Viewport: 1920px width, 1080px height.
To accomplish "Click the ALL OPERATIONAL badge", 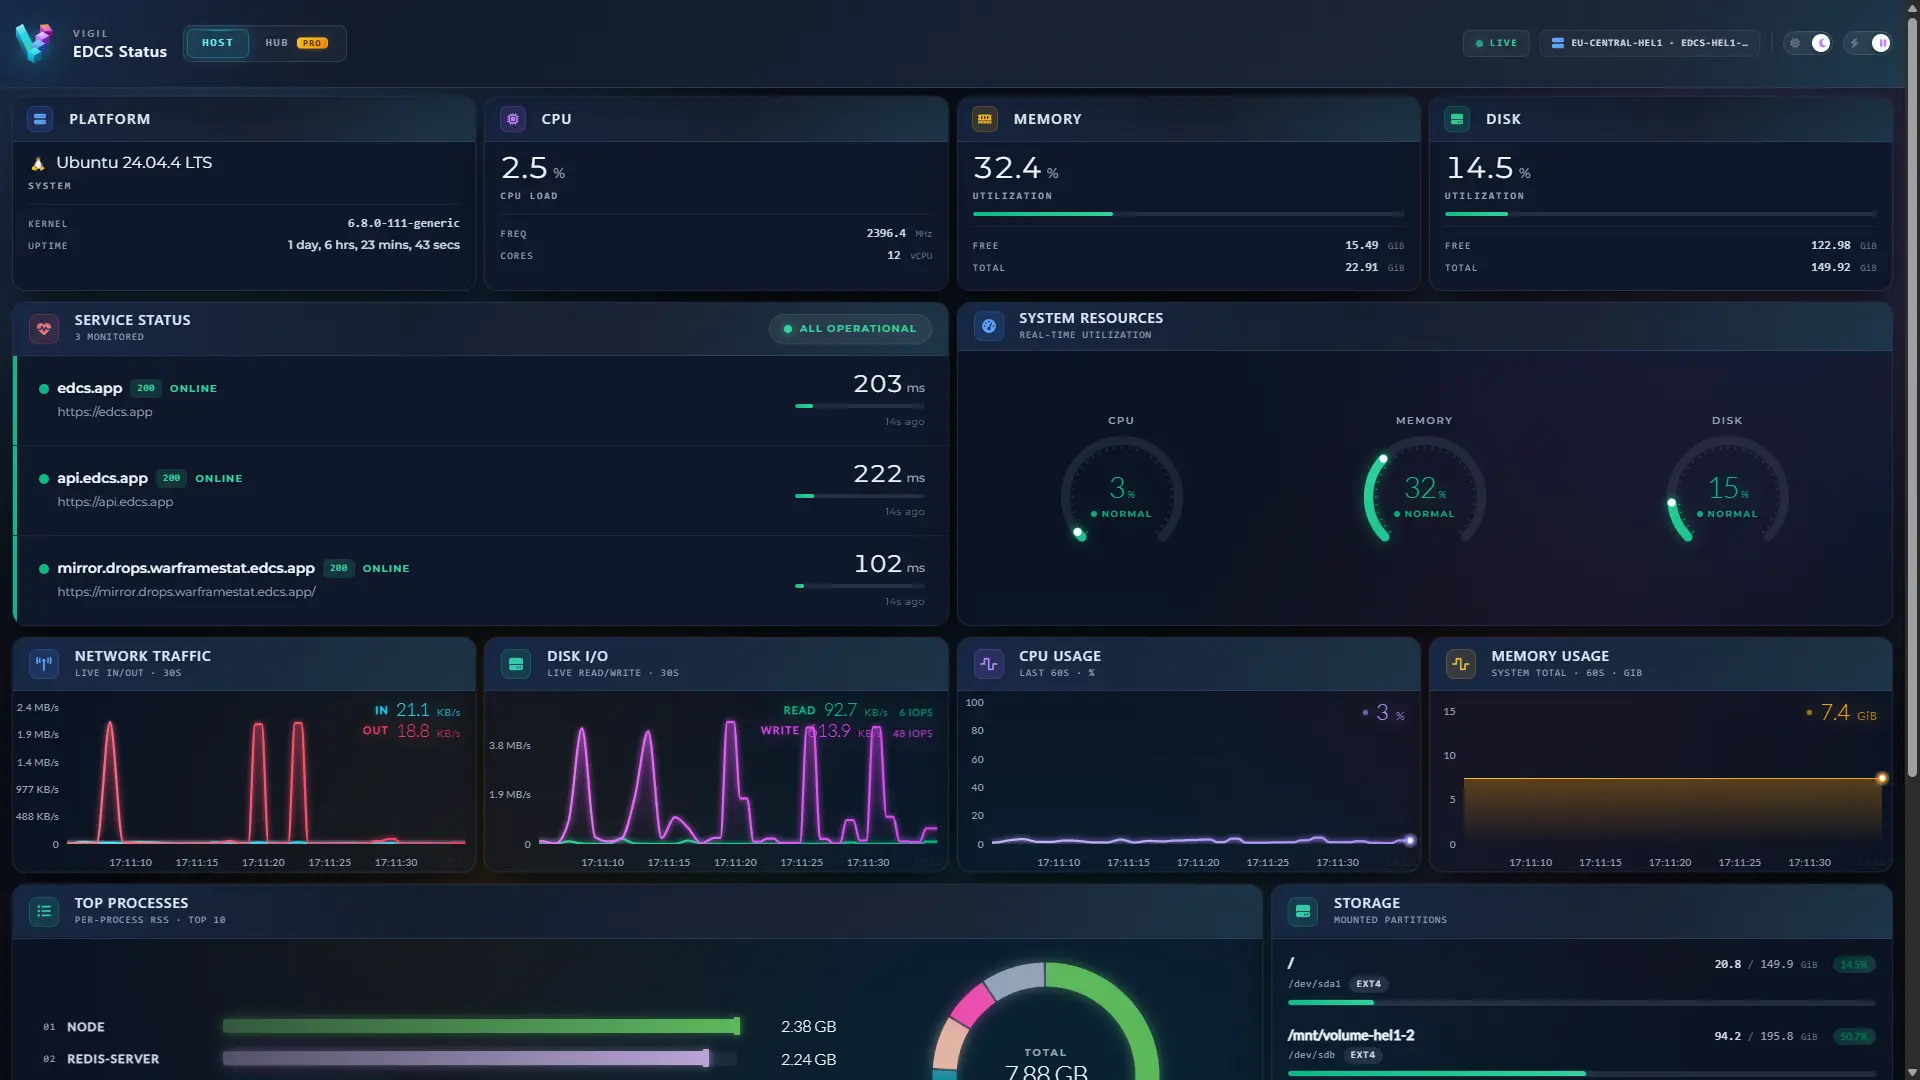I will click(x=850, y=329).
